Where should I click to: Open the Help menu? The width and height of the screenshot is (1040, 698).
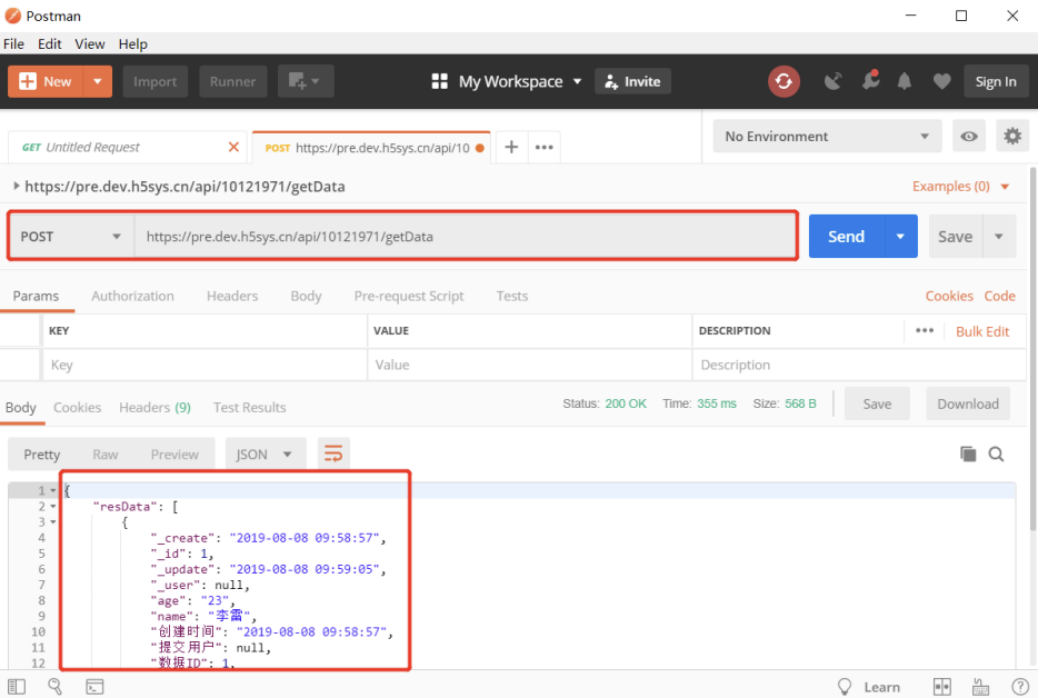click(133, 44)
